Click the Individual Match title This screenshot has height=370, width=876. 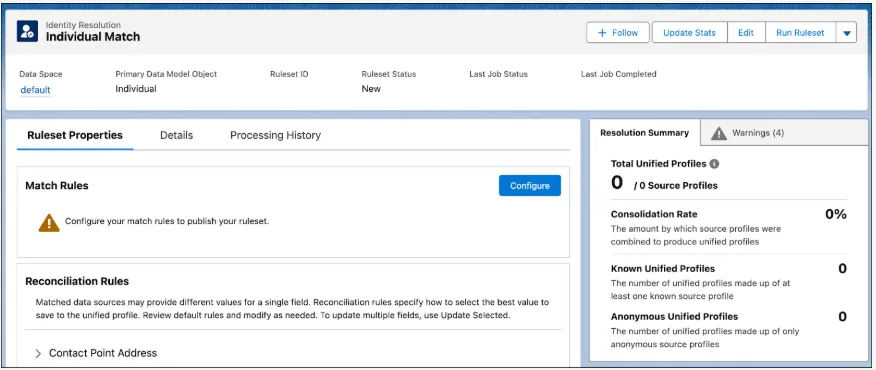pos(93,37)
